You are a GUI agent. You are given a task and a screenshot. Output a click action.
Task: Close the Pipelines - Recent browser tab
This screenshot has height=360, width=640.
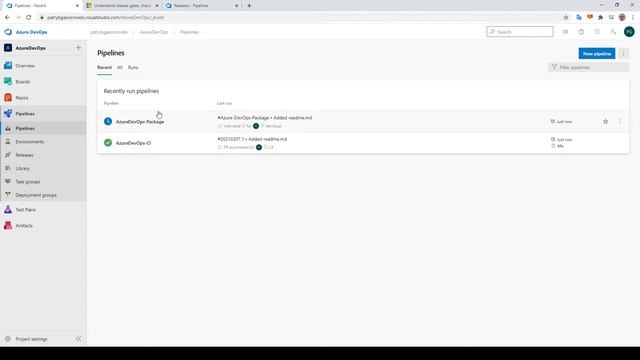(77, 6)
